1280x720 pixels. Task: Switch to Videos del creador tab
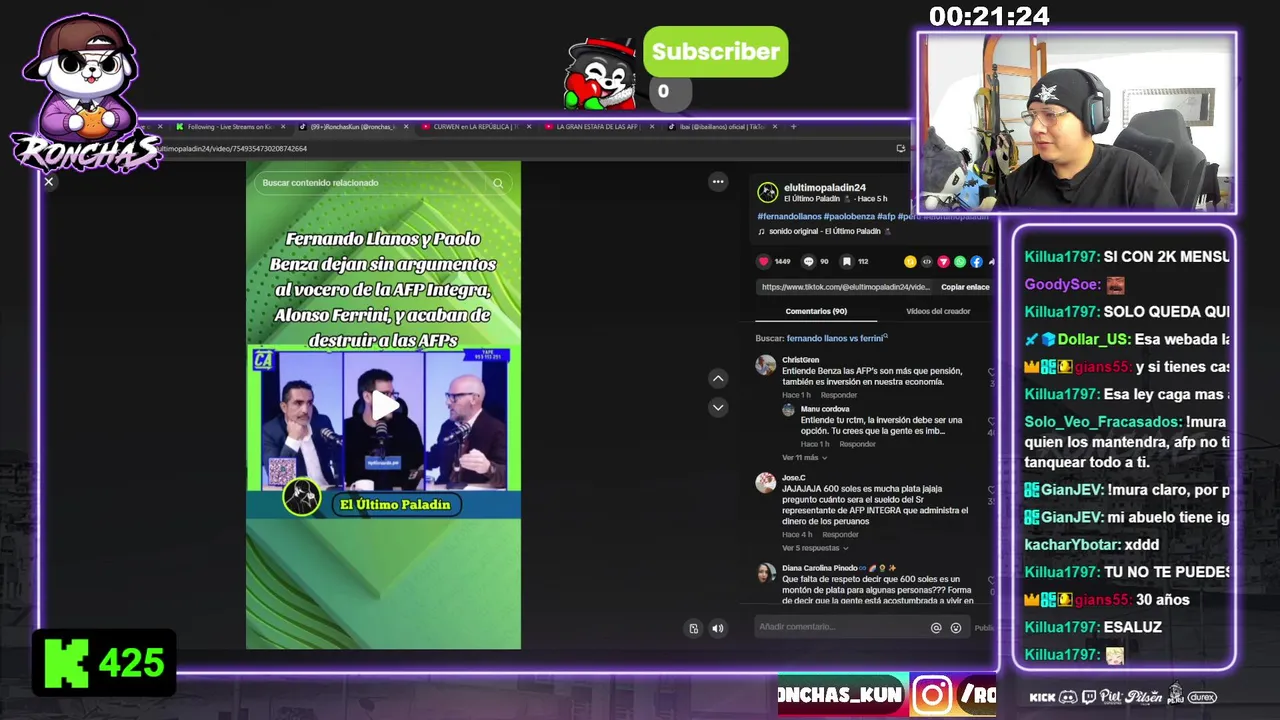938,311
